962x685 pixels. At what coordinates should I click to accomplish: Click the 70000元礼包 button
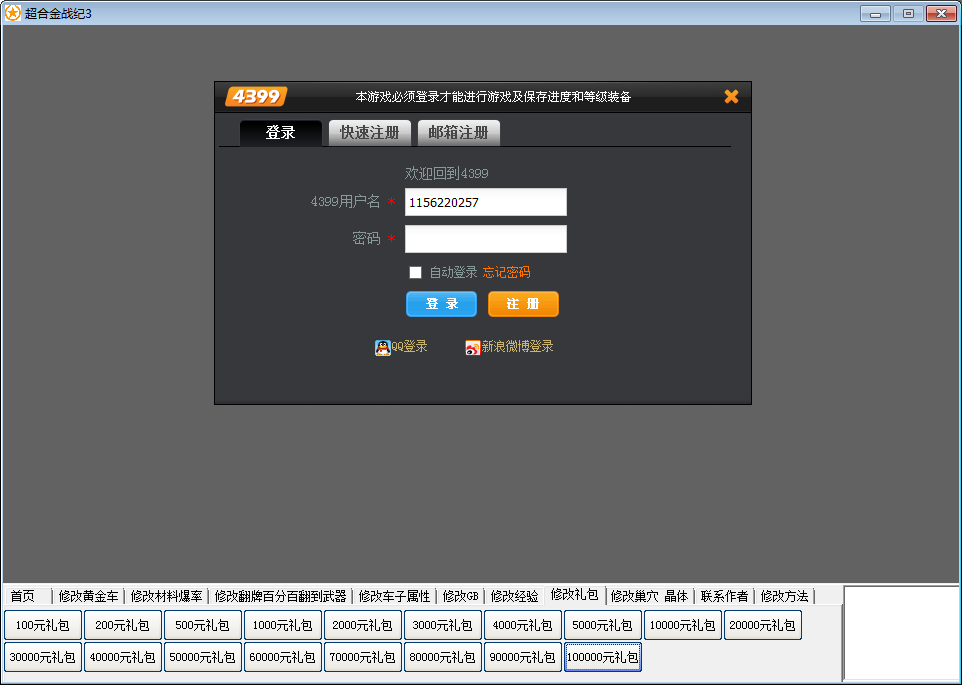(363, 657)
